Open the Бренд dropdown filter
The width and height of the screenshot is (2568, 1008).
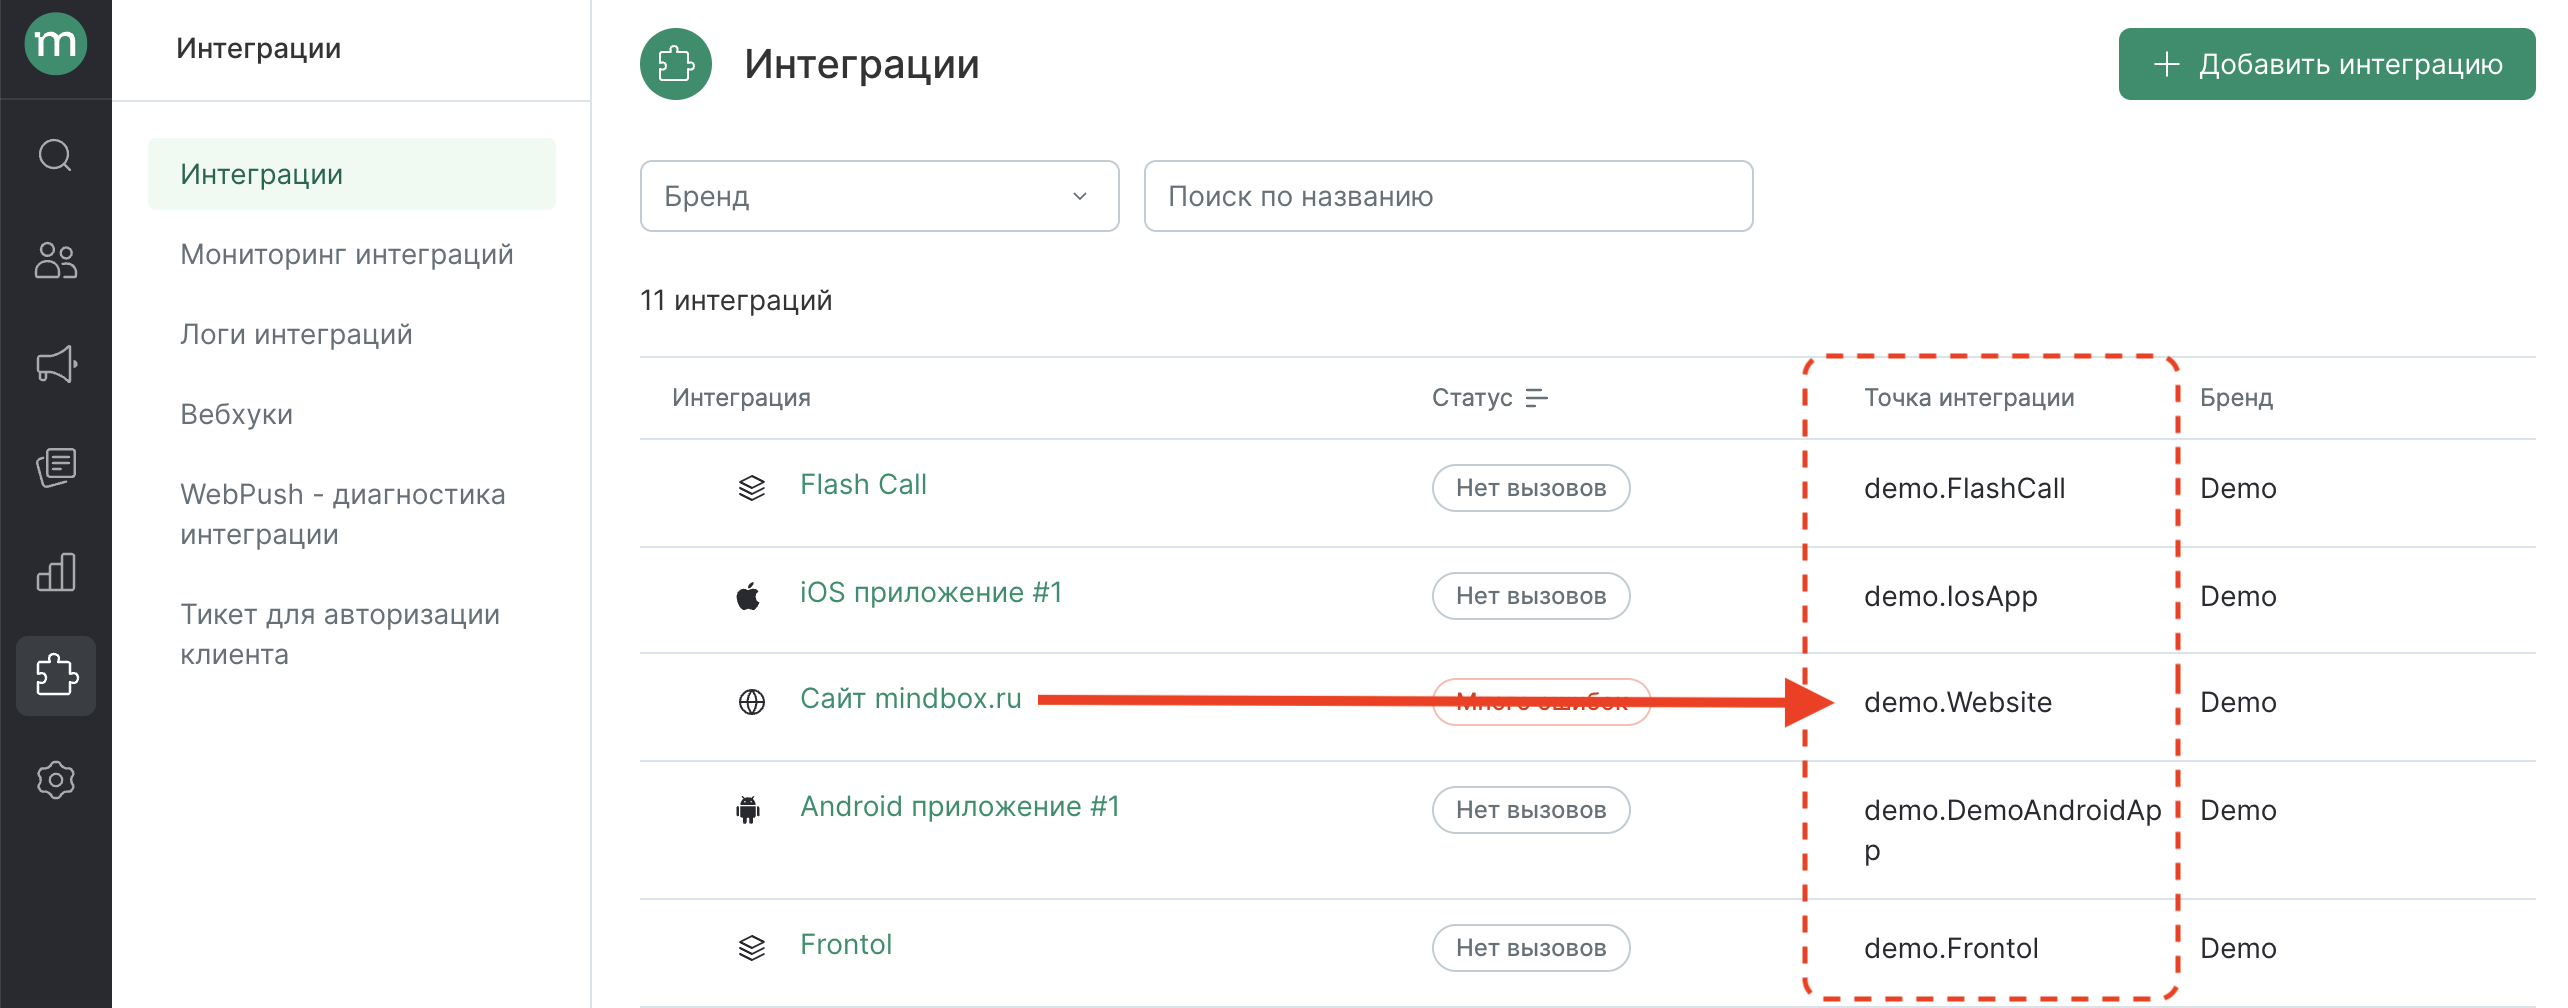point(878,196)
